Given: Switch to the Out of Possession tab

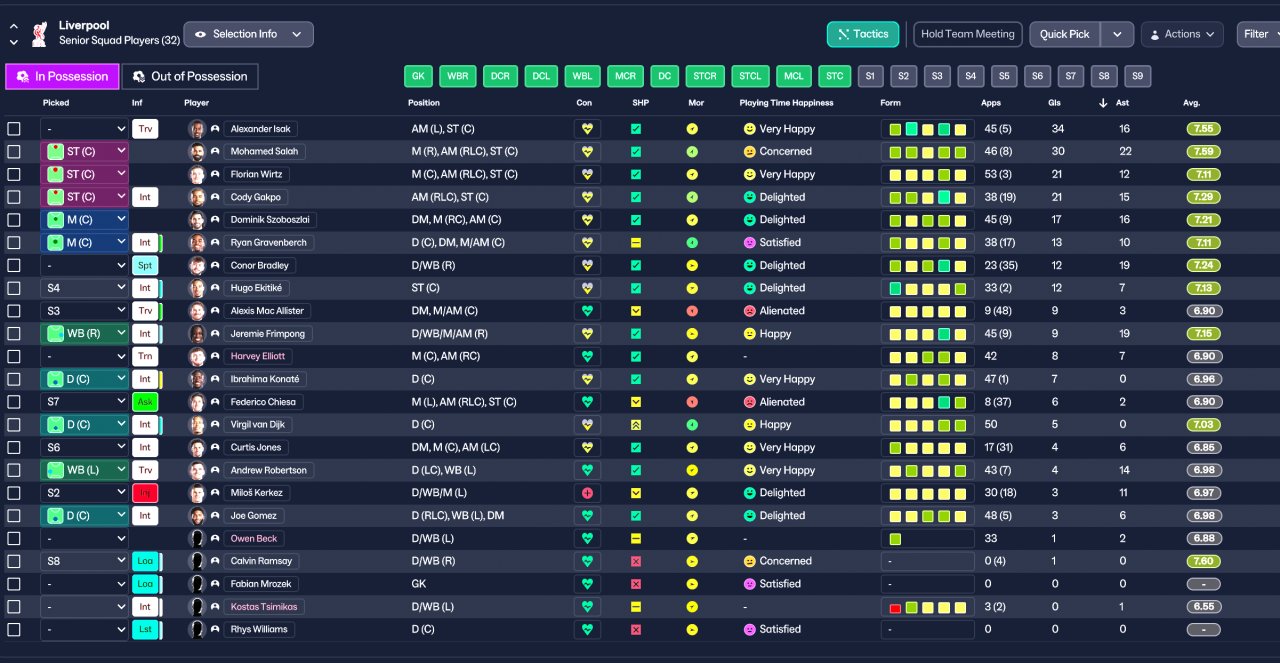Looking at the screenshot, I should point(190,77).
